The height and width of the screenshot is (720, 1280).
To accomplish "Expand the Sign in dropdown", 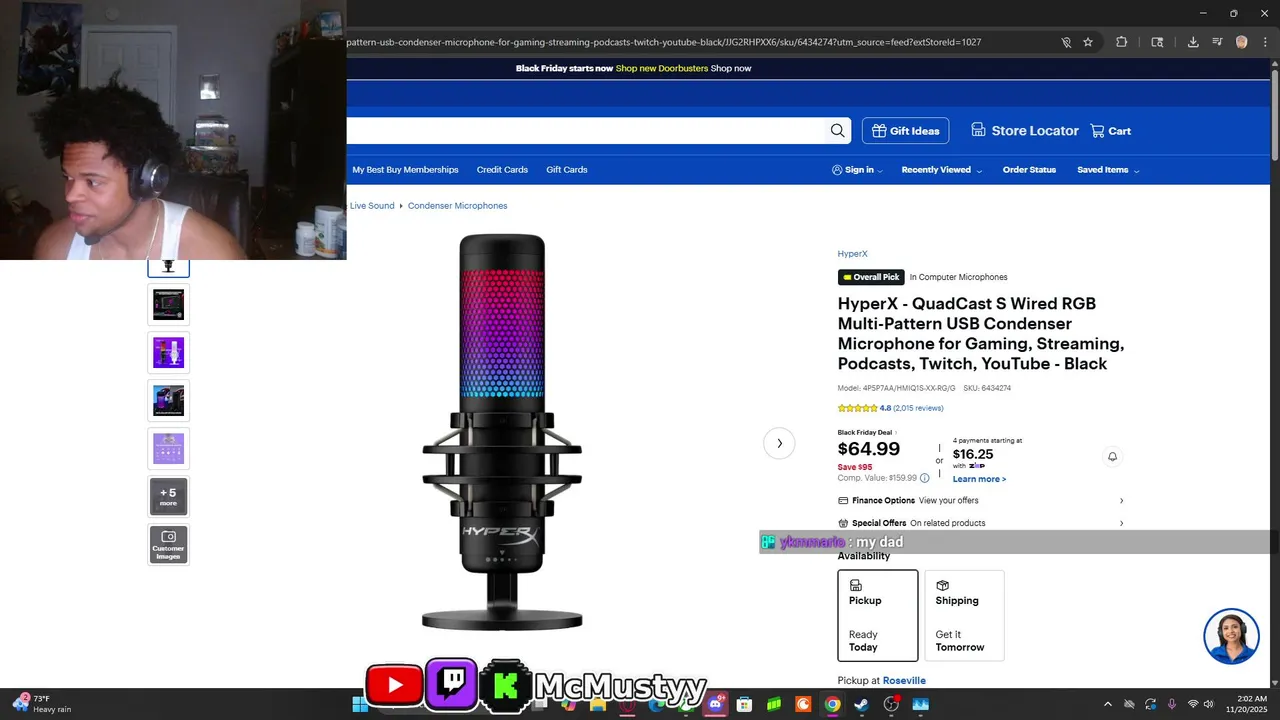I will click(857, 170).
